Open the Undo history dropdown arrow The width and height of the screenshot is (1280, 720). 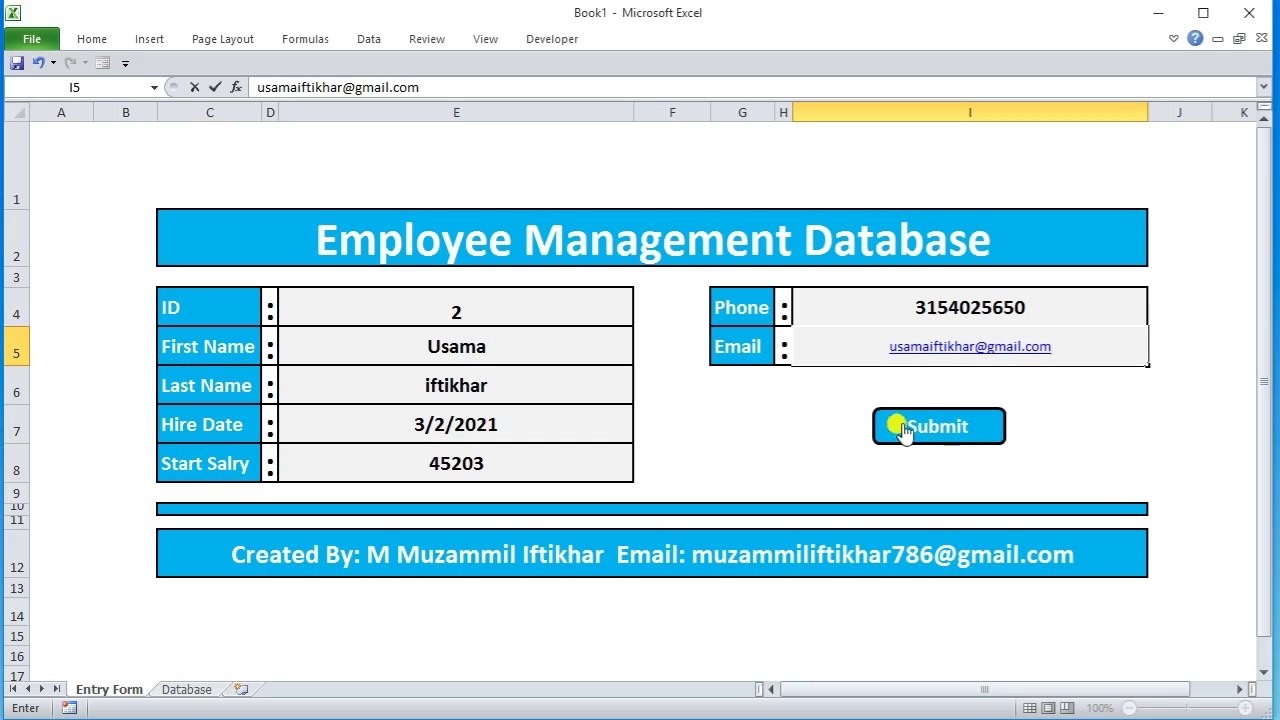pyautogui.click(x=53, y=63)
